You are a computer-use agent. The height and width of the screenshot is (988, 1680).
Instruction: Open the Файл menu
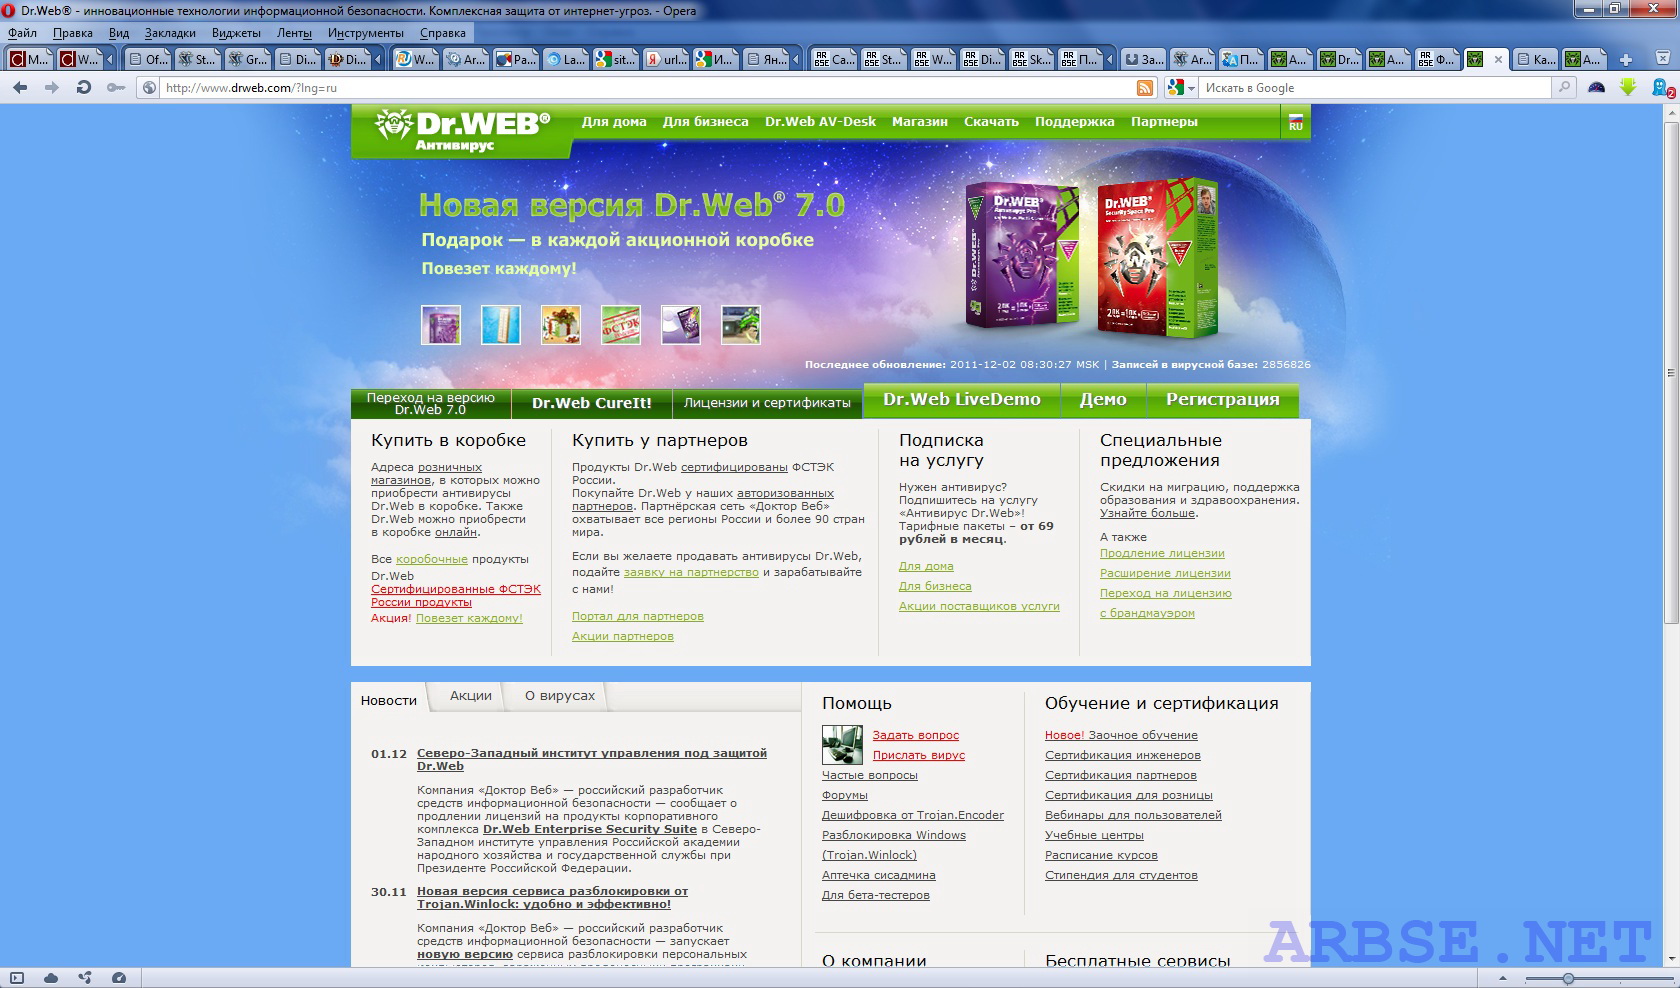22,33
